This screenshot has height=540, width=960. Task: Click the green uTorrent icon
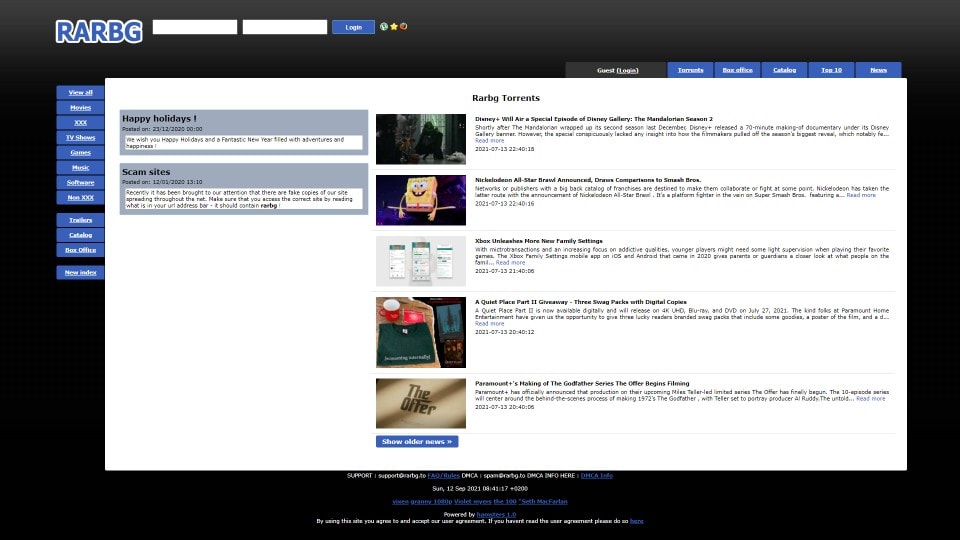tap(384, 27)
